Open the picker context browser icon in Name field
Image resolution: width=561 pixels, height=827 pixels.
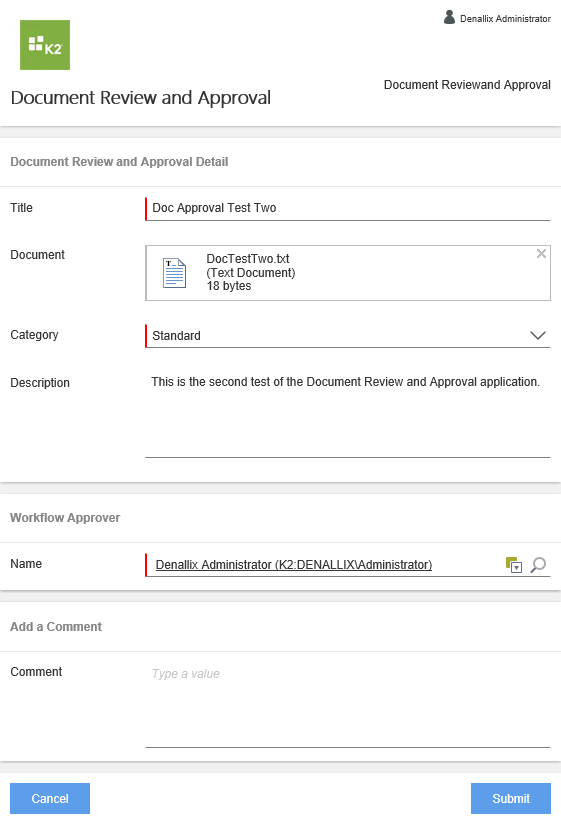[x=514, y=565]
